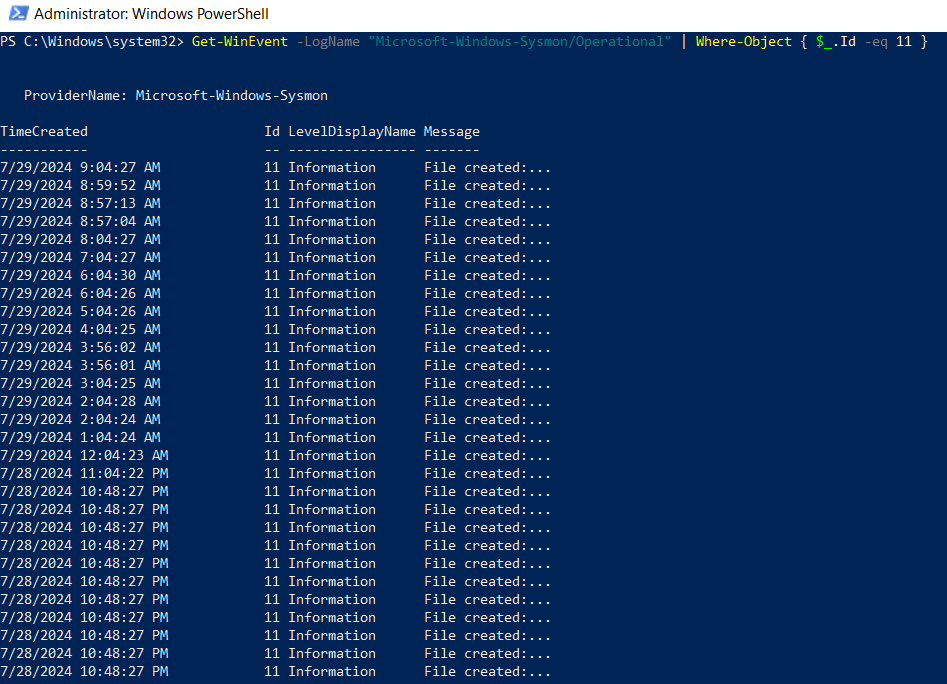Click the '7/29/2024 2:04:24 AM' timestamp
The image size is (947, 684).
click(80, 420)
